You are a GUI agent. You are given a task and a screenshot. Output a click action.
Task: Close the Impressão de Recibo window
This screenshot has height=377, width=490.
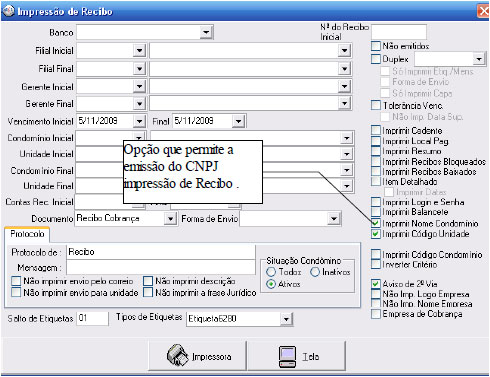[x=483, y=11]
